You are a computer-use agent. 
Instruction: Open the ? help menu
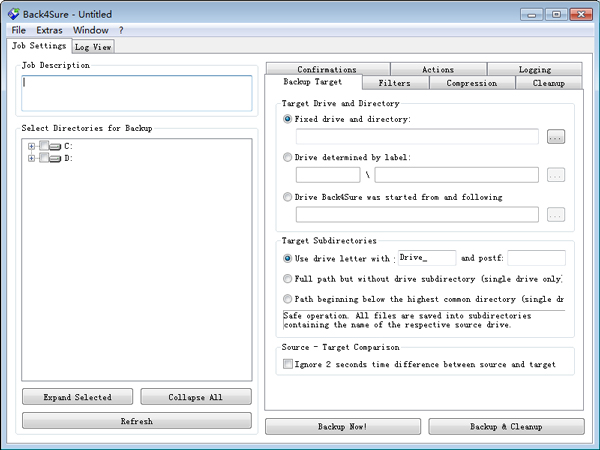[x=121, y=30]
